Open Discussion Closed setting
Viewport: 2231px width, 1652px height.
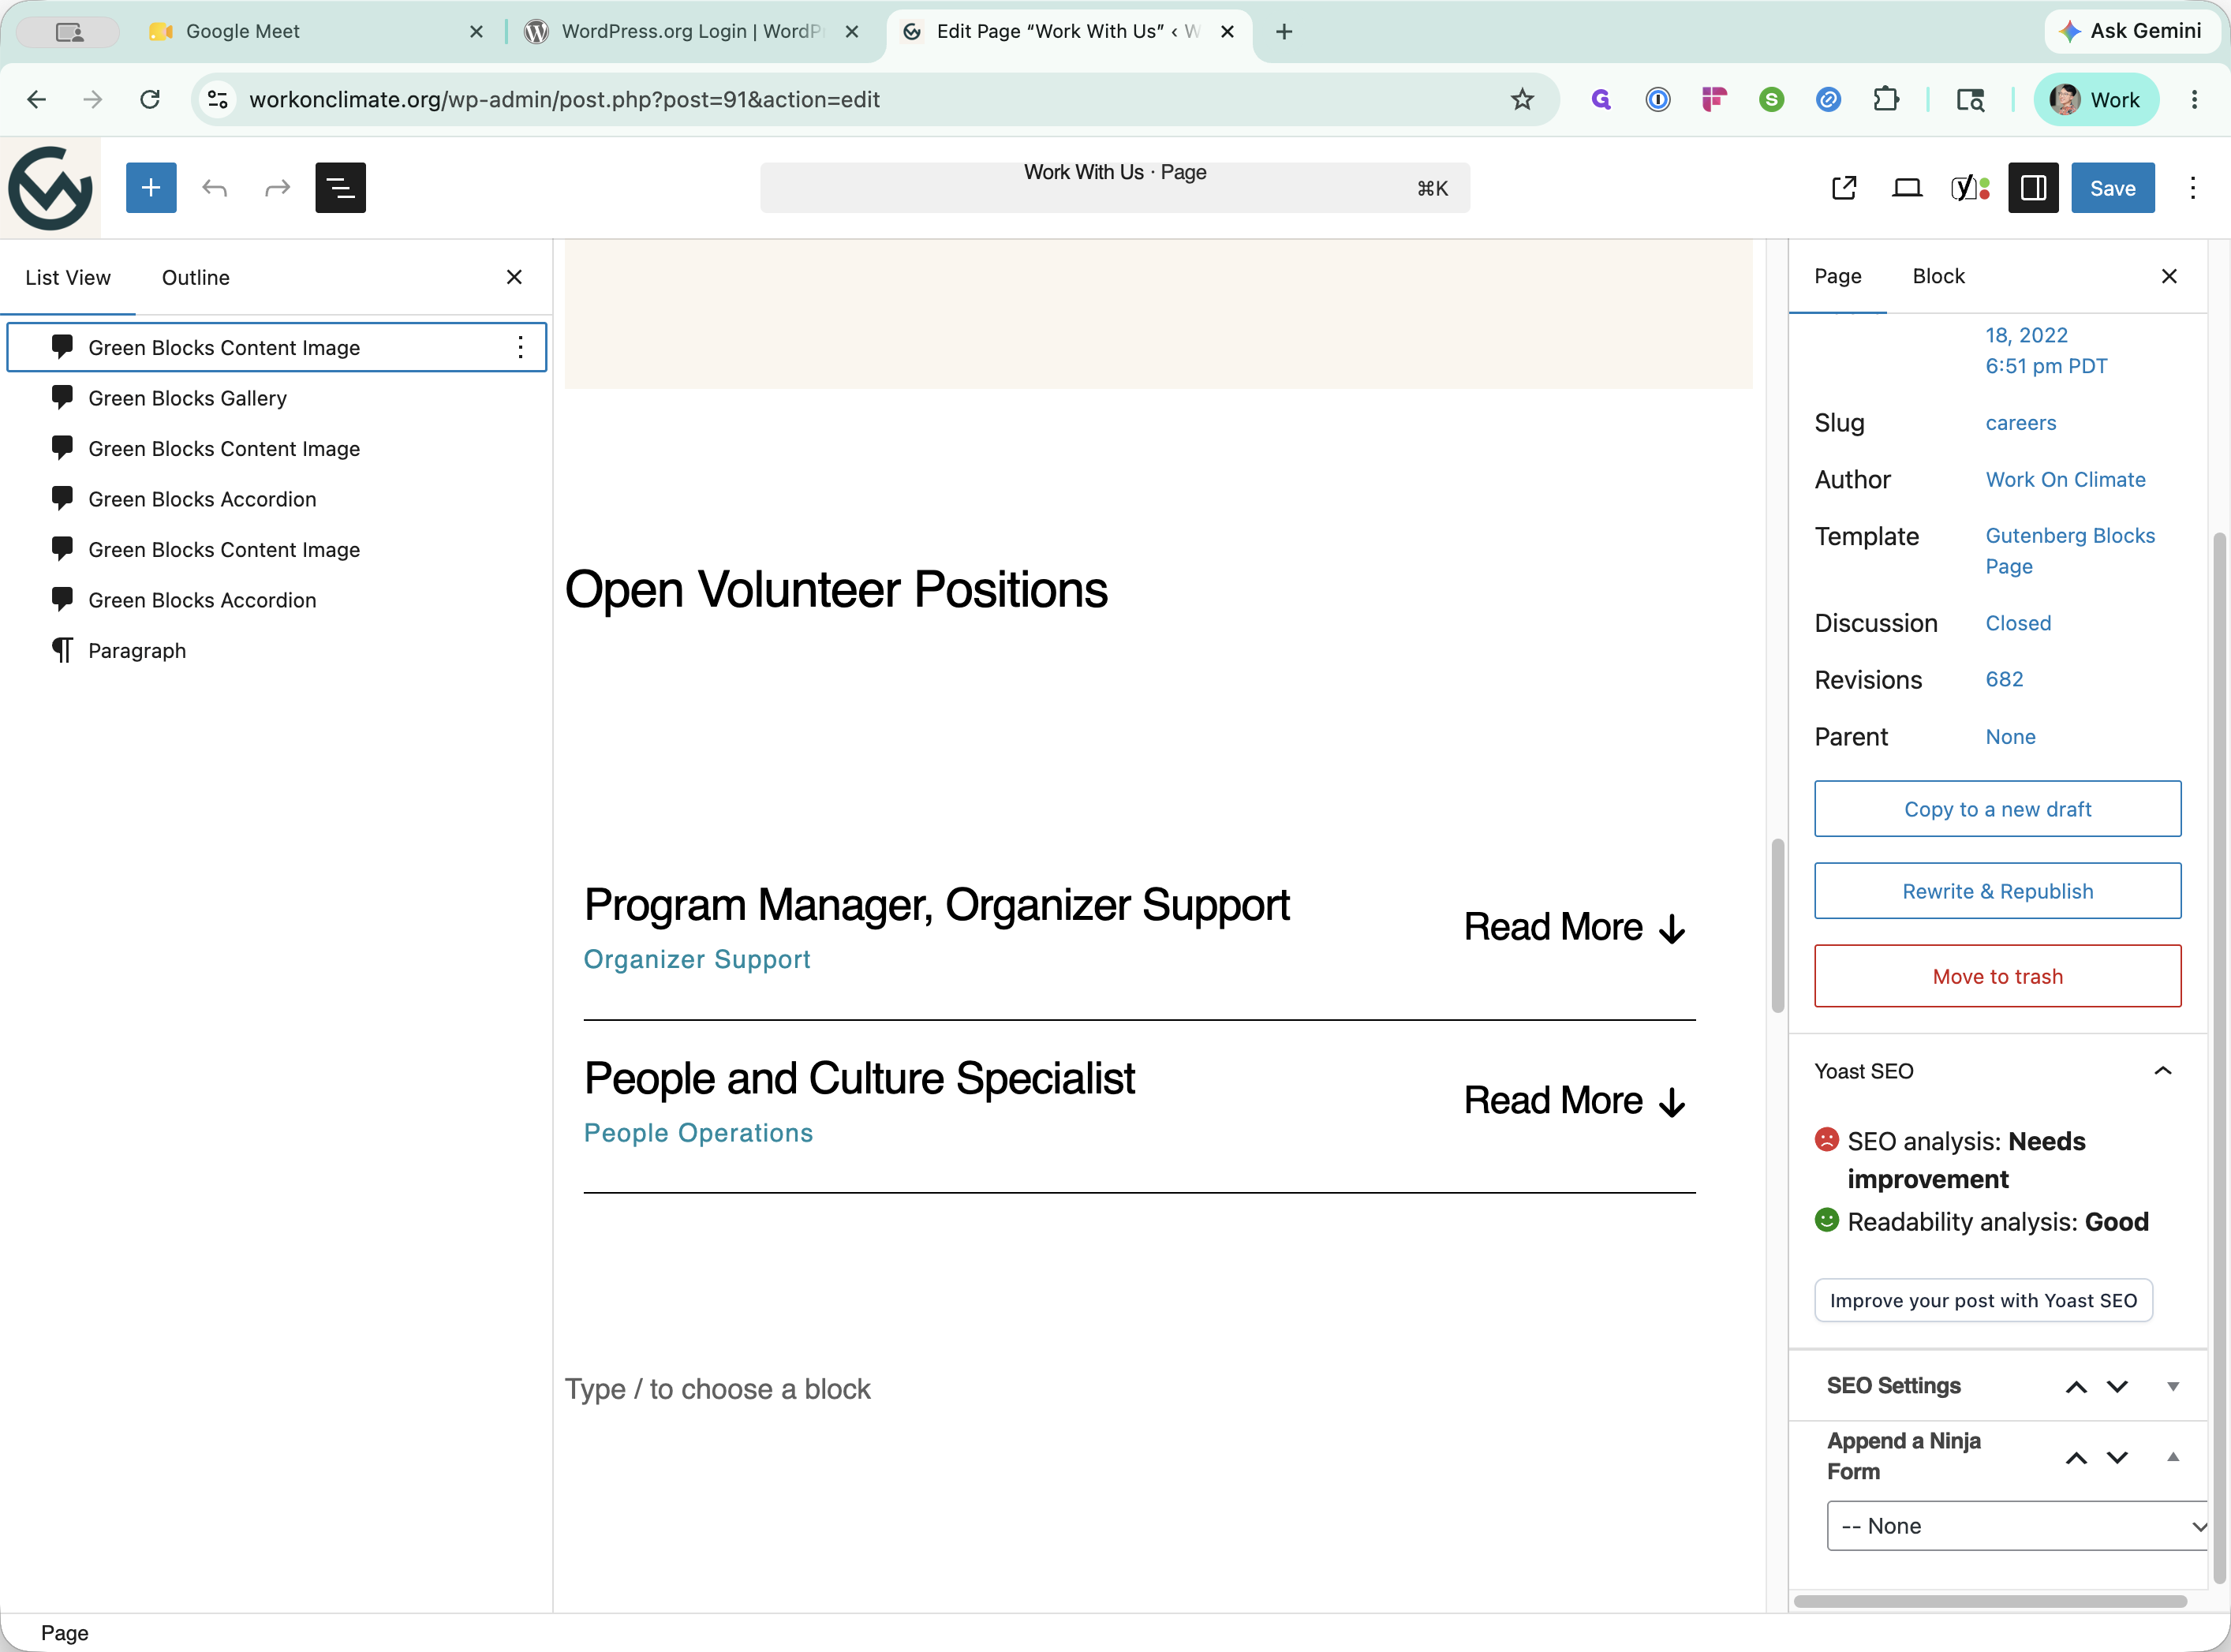[2018, 623]
